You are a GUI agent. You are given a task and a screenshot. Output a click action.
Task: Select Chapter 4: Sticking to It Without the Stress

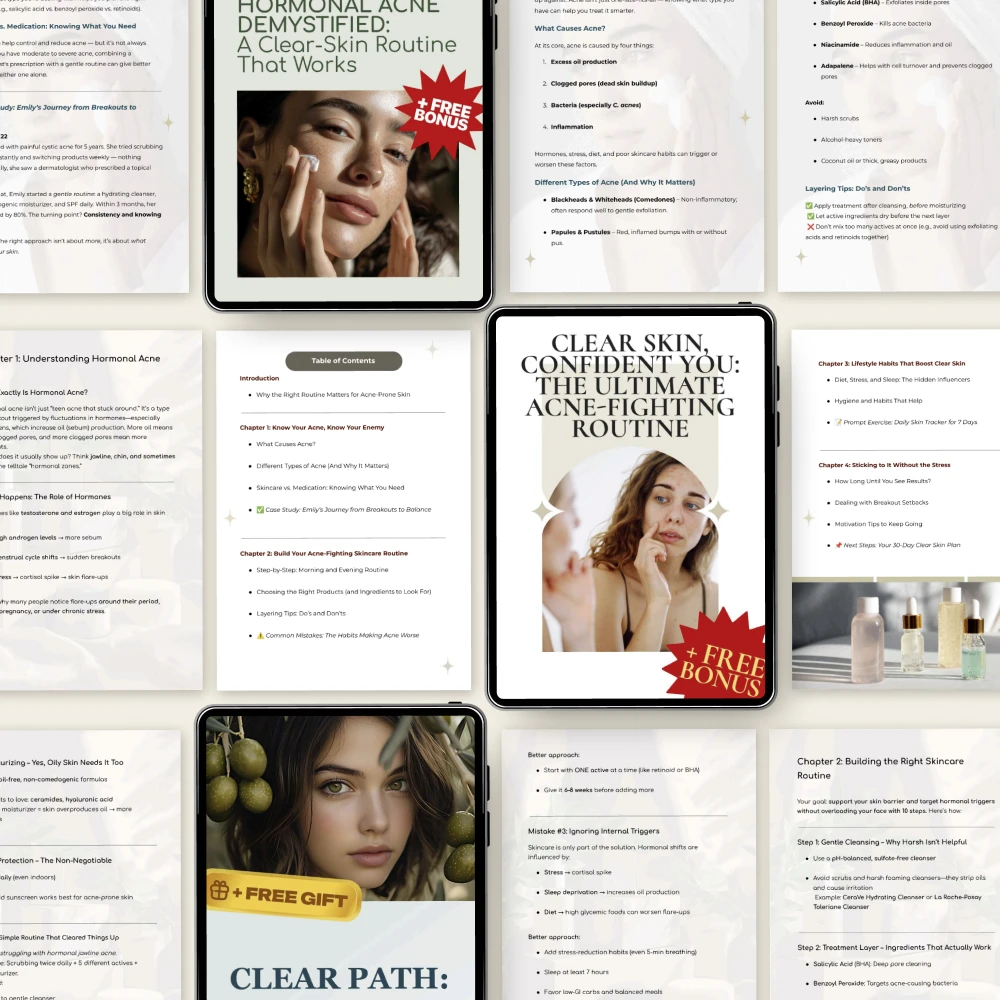click(x=884, y=465)
